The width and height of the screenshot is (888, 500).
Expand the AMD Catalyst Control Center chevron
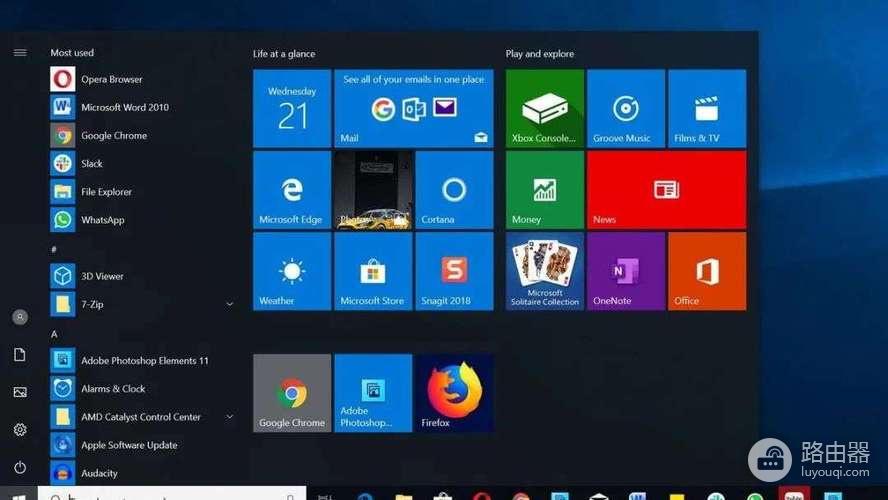229,417
